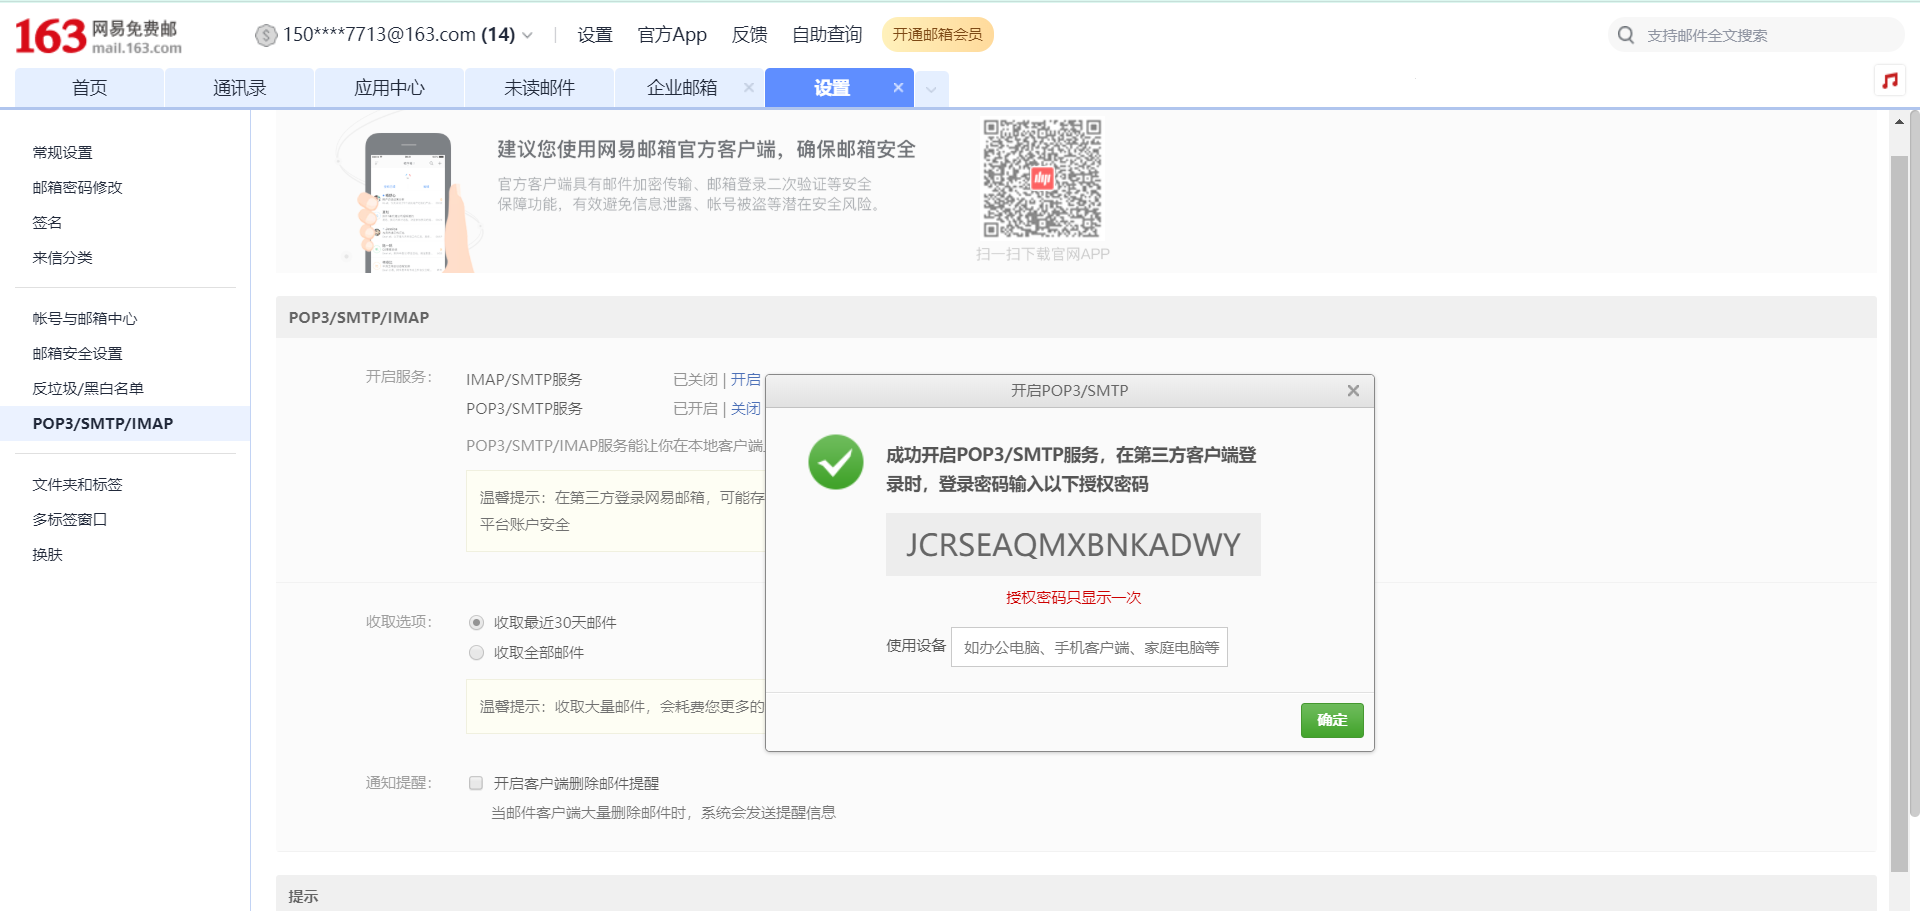
Task: Click the 163 NetEase mail logo
Action: (x=98, y=36)
